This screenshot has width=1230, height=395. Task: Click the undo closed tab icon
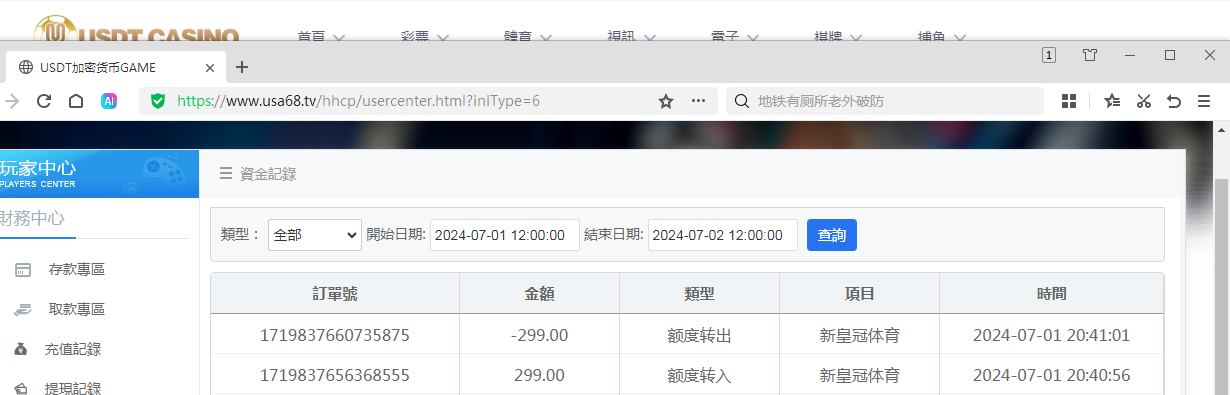coord(1174,101)
